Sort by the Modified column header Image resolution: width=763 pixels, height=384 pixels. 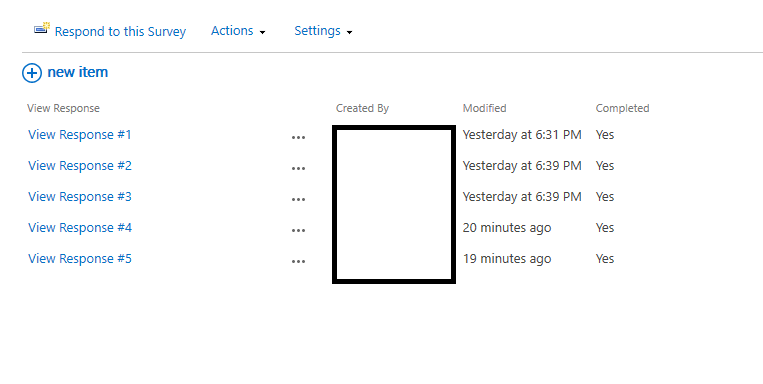tap(484, 108)
